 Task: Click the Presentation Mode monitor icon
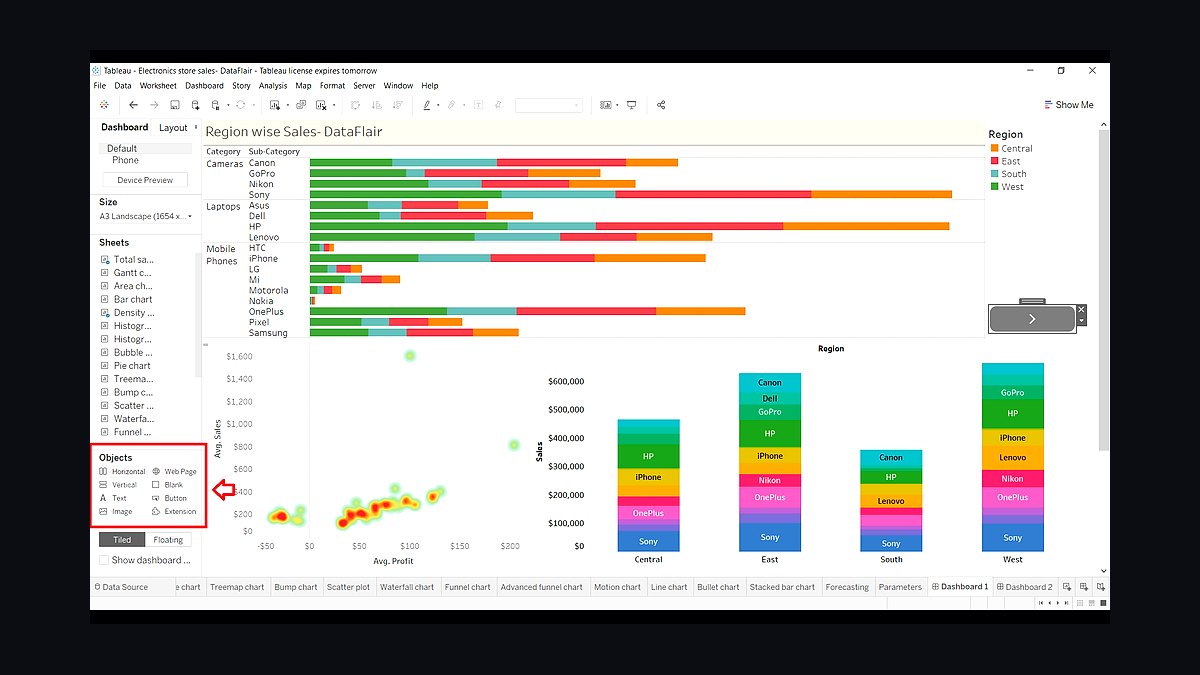[631, 105]
